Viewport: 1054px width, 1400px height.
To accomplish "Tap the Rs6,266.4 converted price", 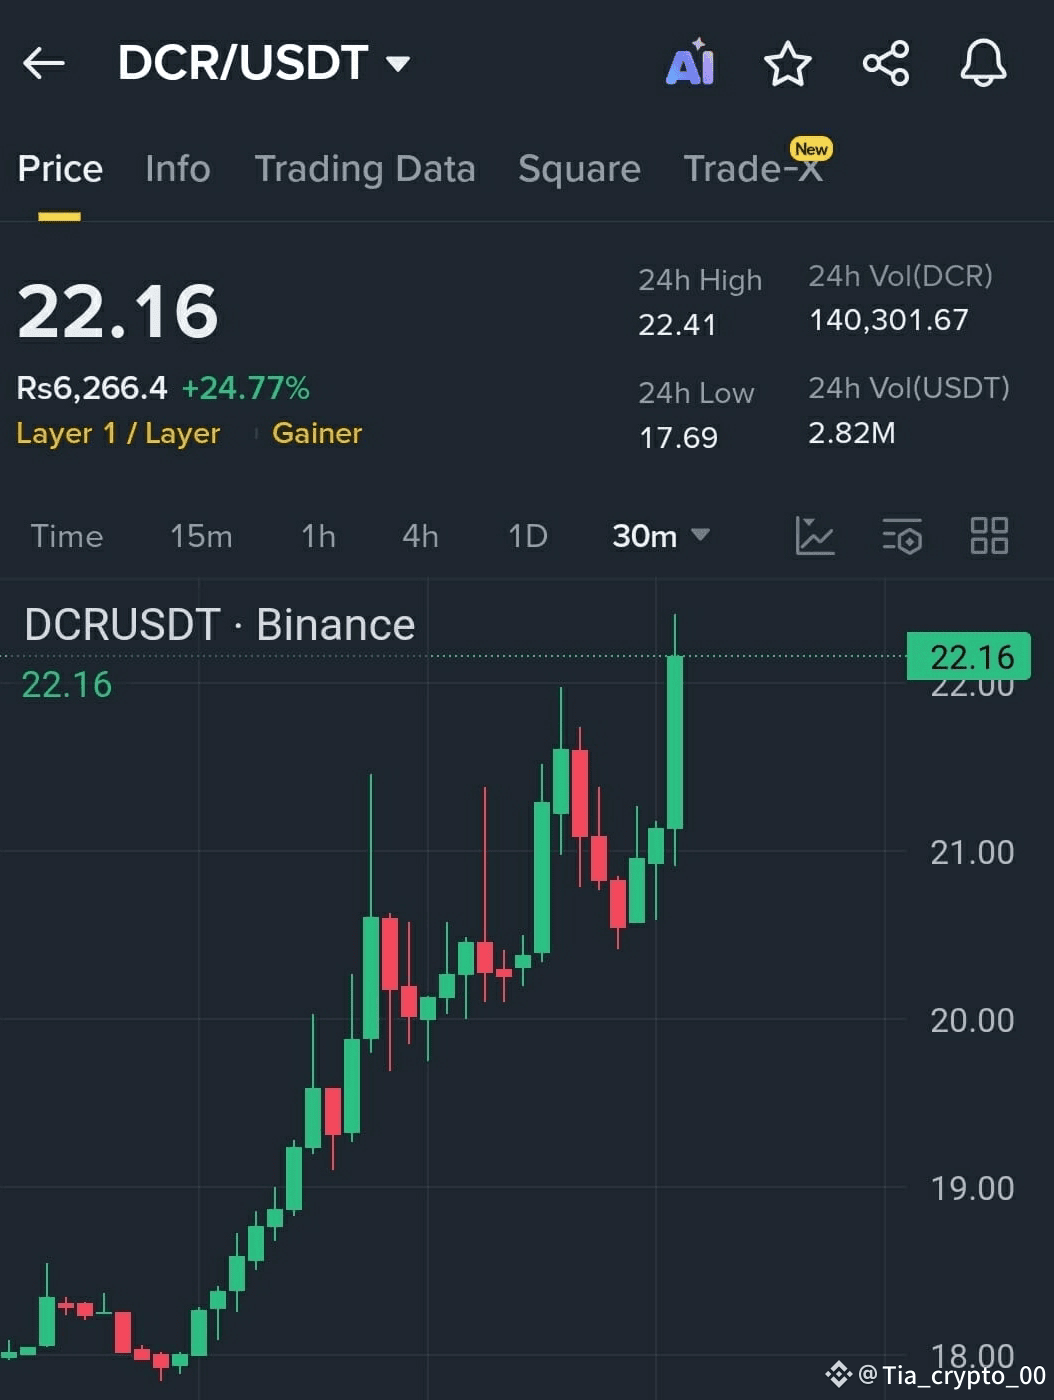I will coord(92,388).
